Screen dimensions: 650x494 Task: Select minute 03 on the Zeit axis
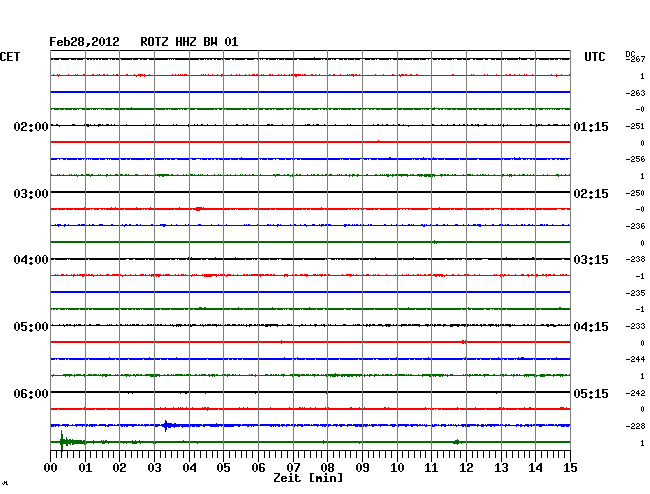coord(154,467)
